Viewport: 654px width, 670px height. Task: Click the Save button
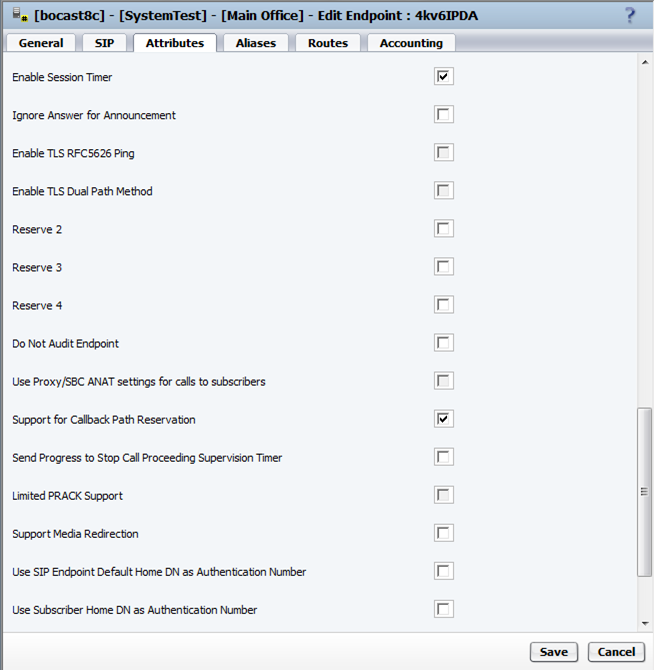point(554,652)
